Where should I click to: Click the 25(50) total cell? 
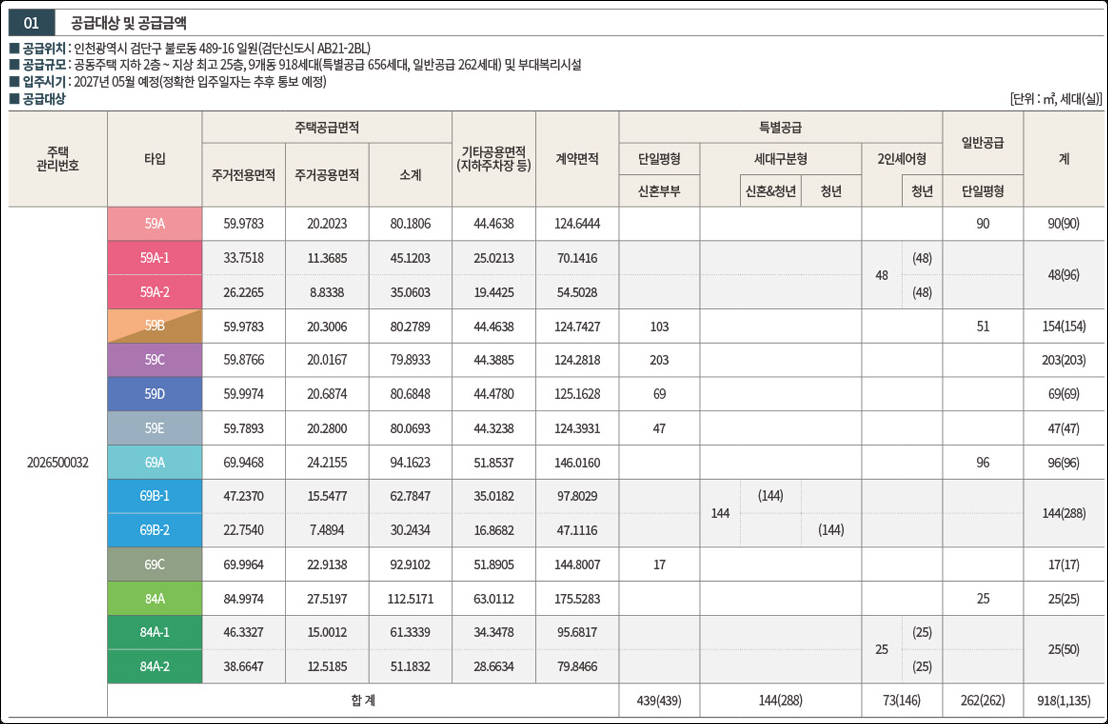click(x=1063, y=649)
